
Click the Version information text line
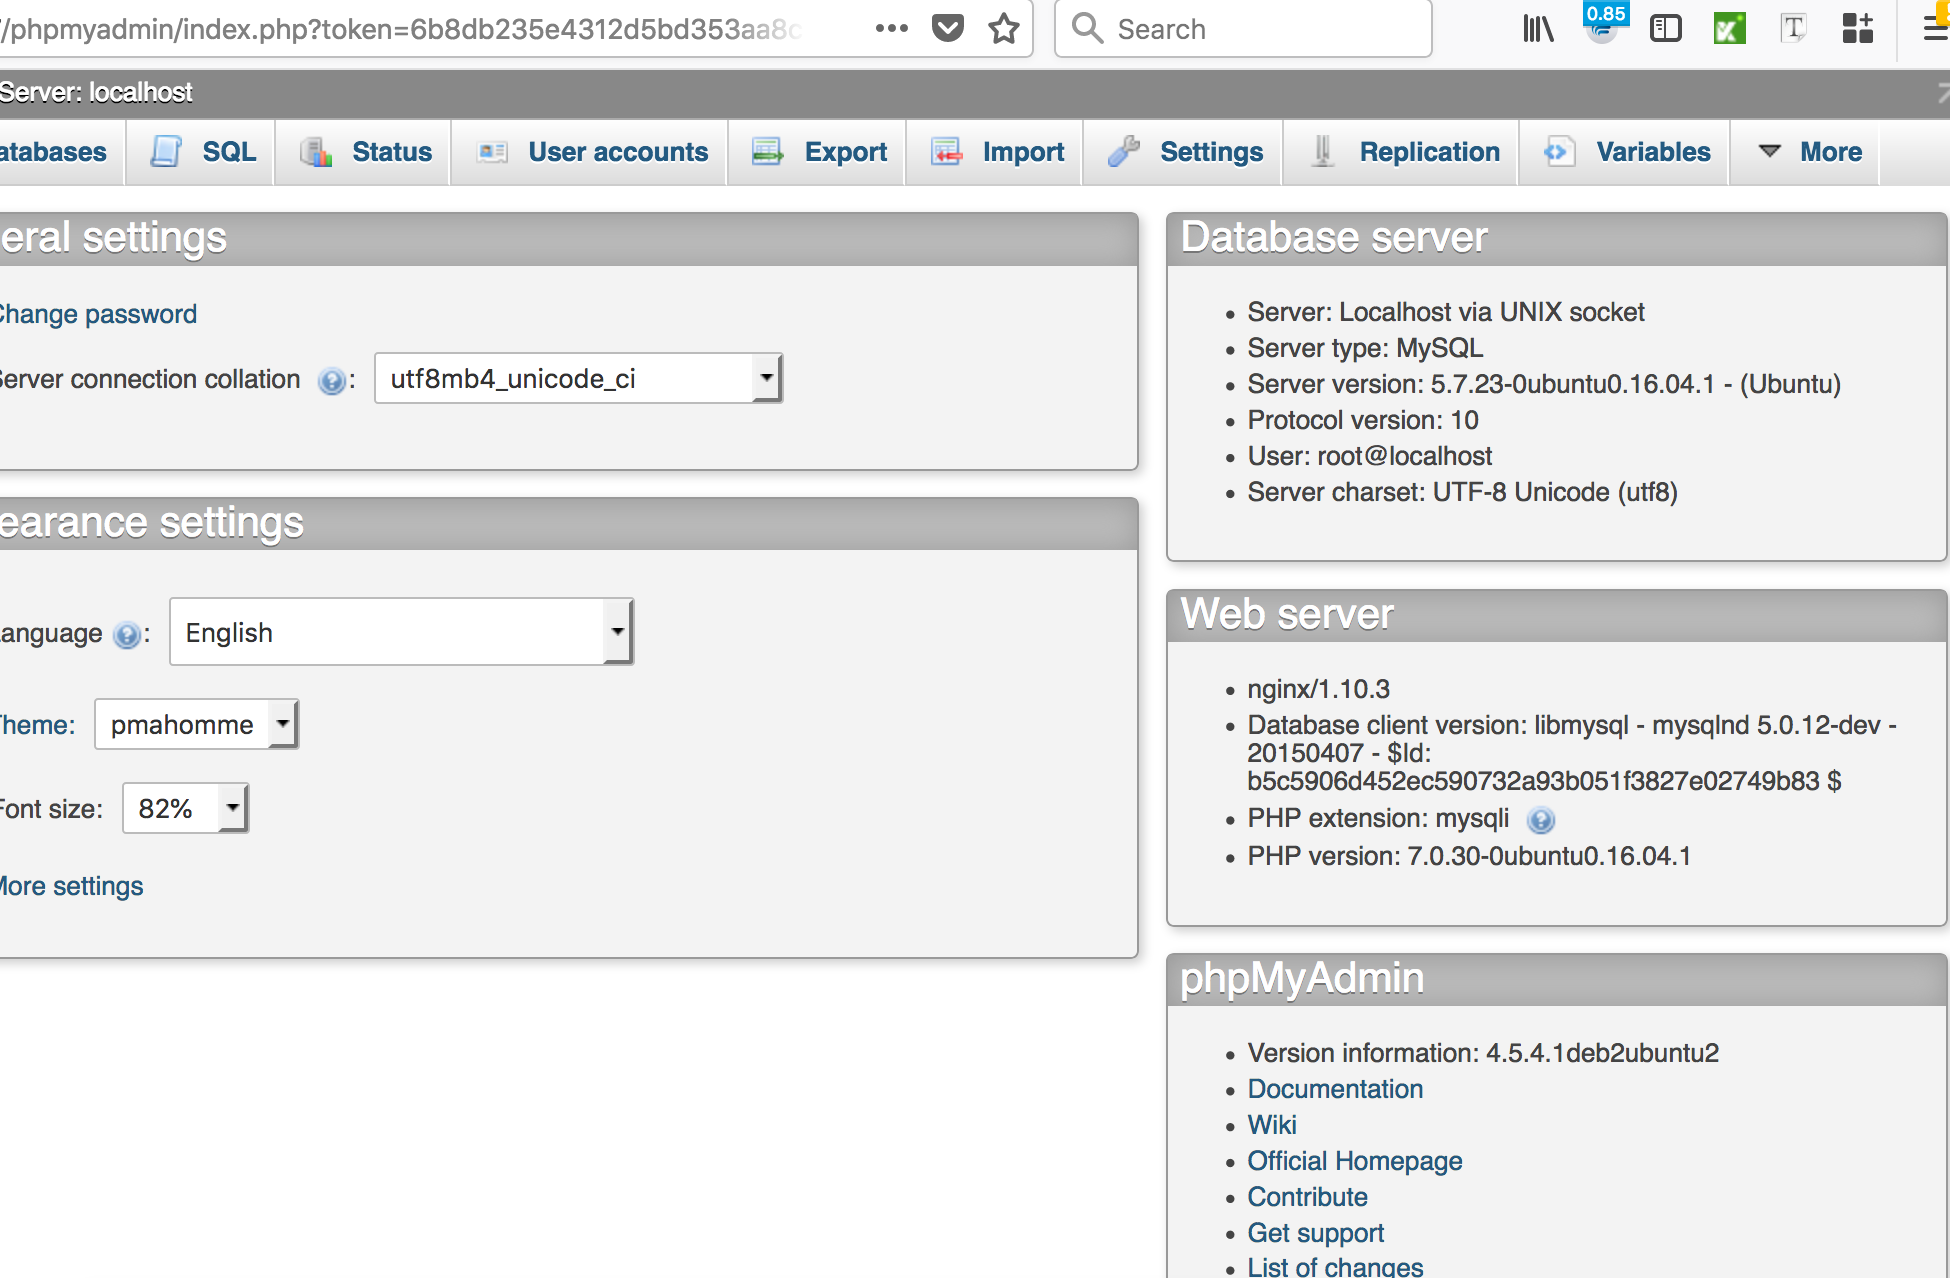coord(1483,1053)
